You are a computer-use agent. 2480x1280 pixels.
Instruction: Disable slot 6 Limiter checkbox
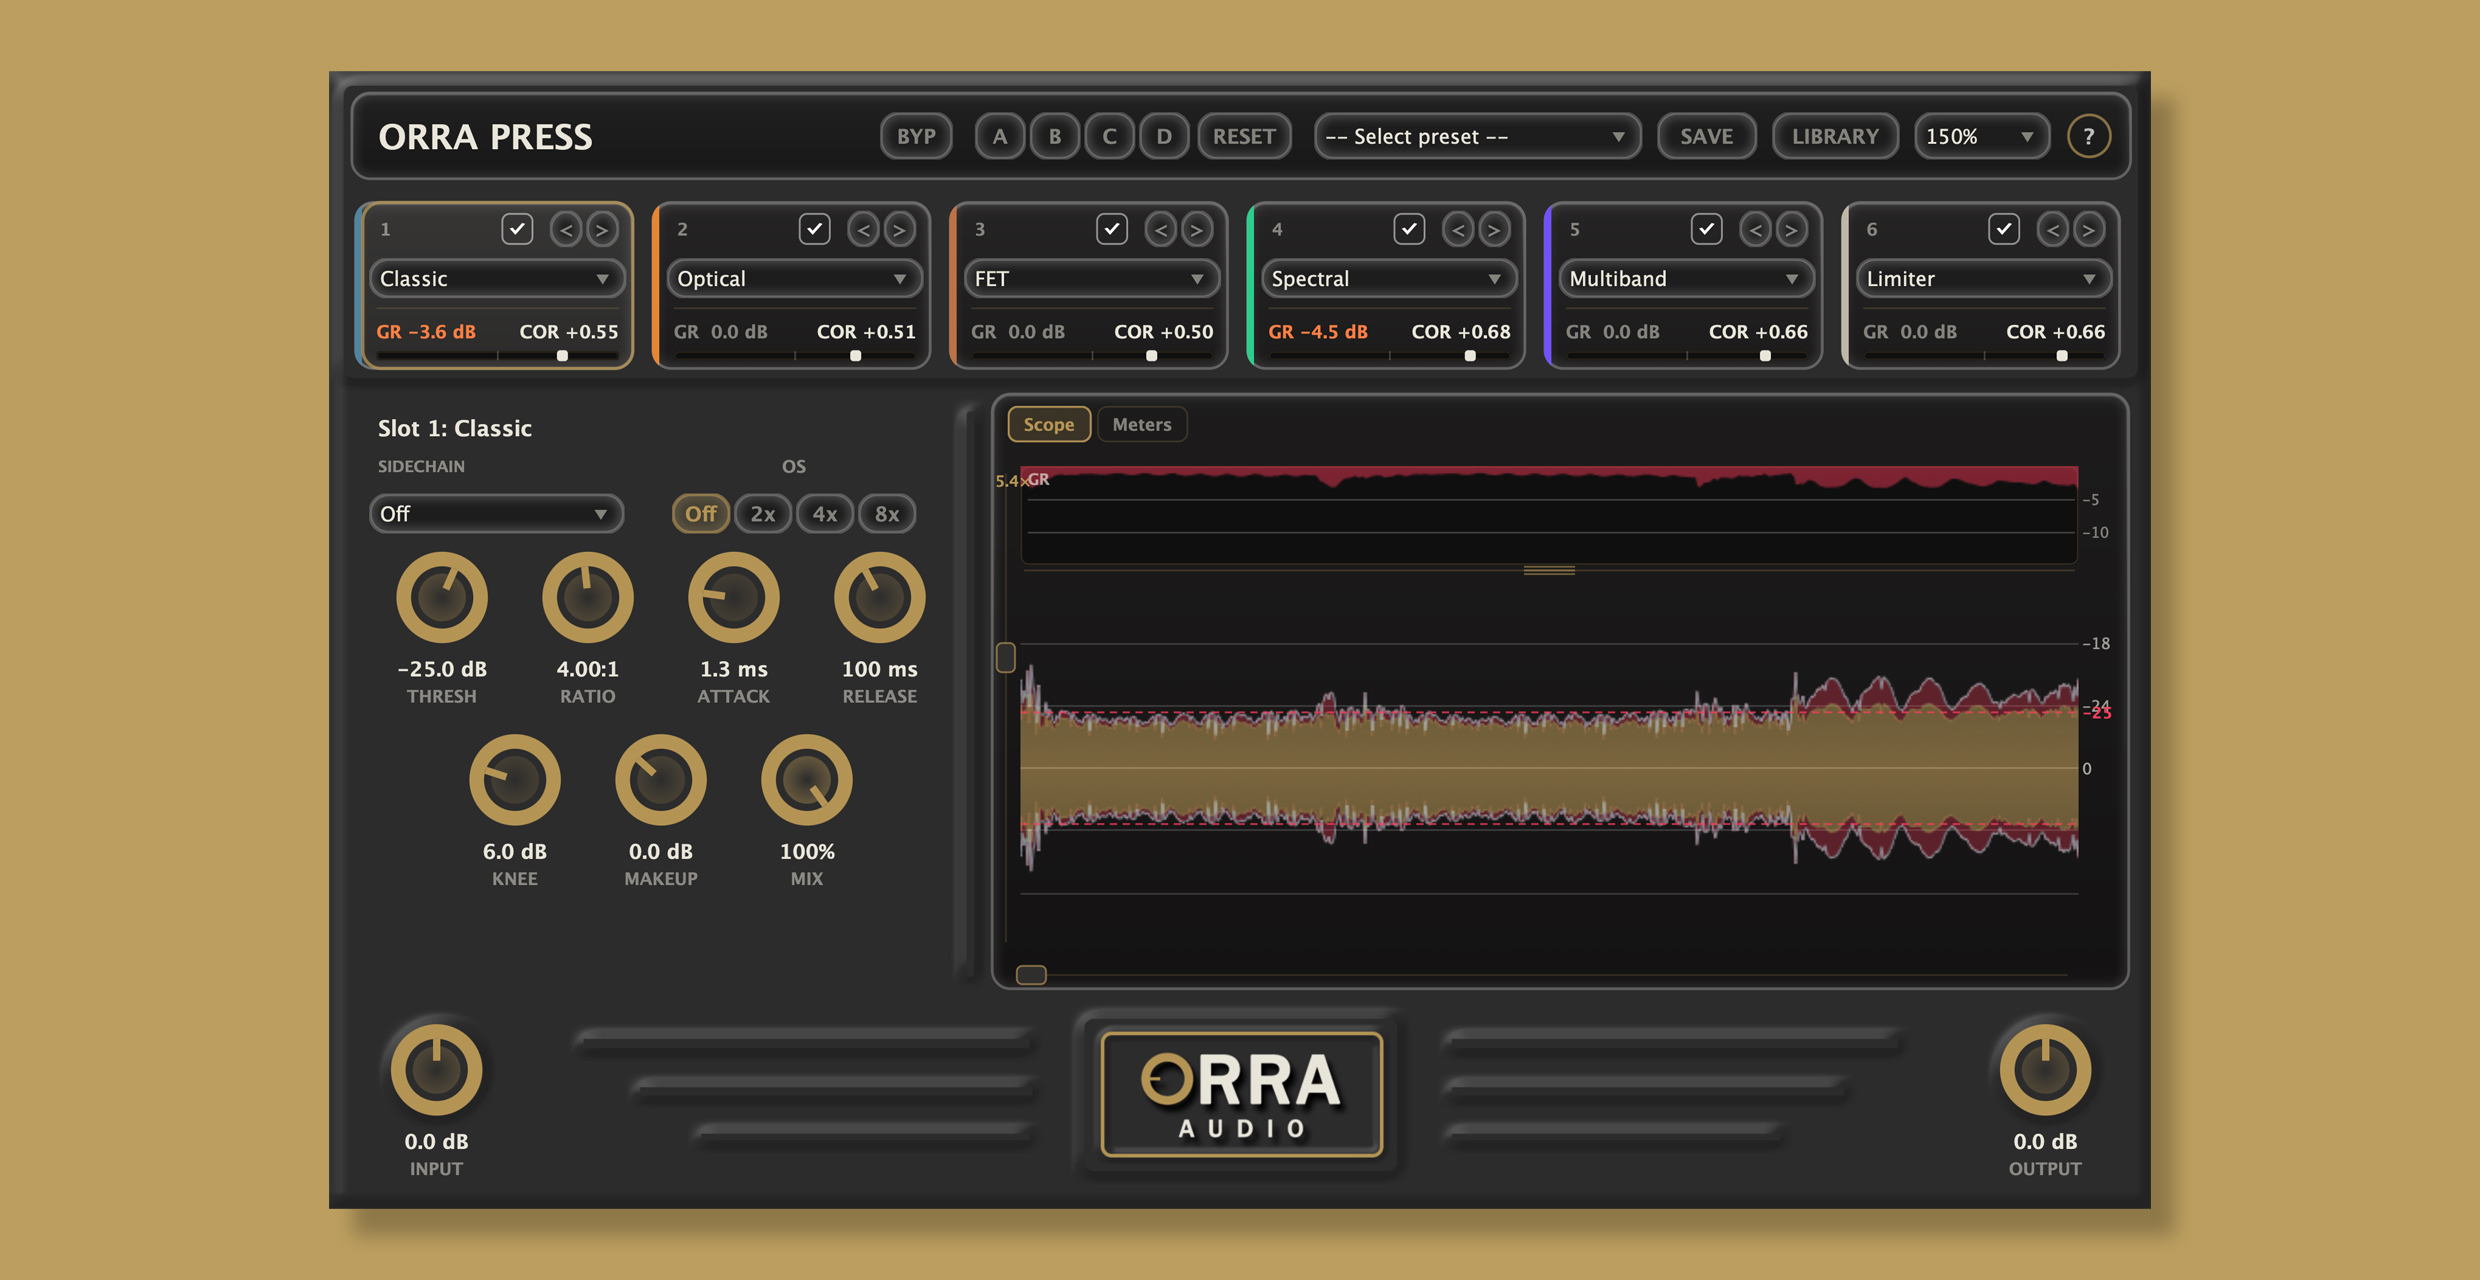click(x=2003, y=229)
